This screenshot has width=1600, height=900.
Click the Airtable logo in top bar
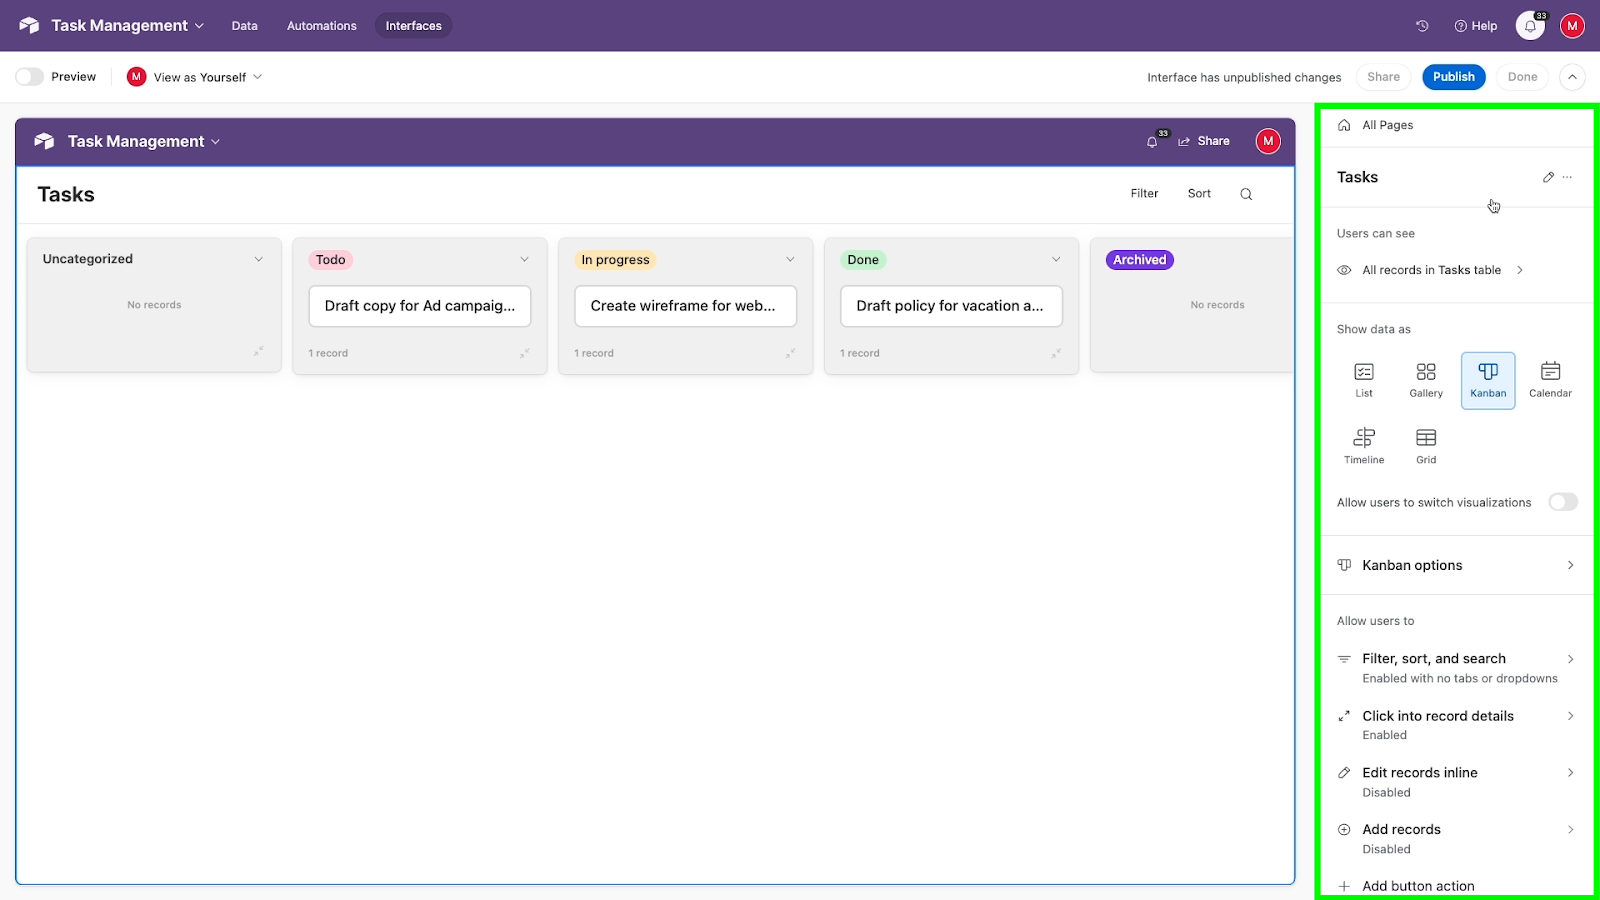tap(29, 25)
